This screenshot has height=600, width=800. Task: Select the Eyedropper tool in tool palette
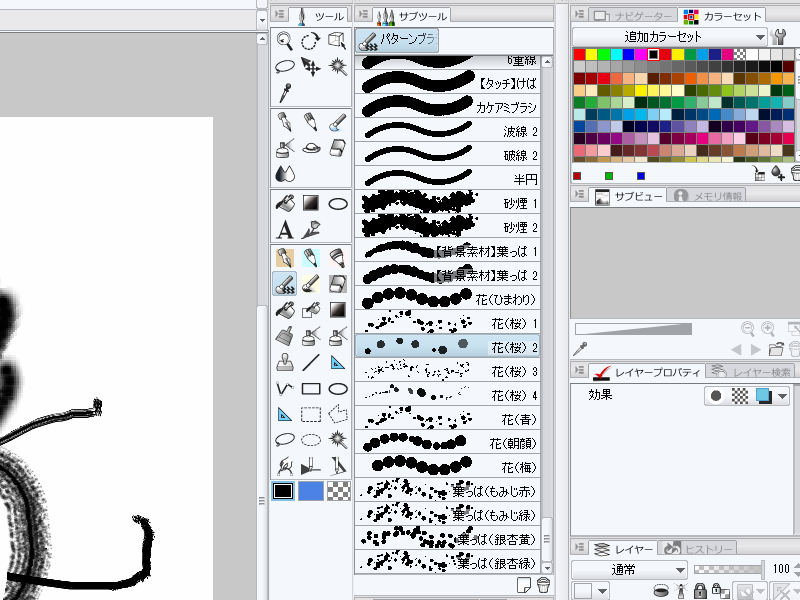(x=284, y=93)
